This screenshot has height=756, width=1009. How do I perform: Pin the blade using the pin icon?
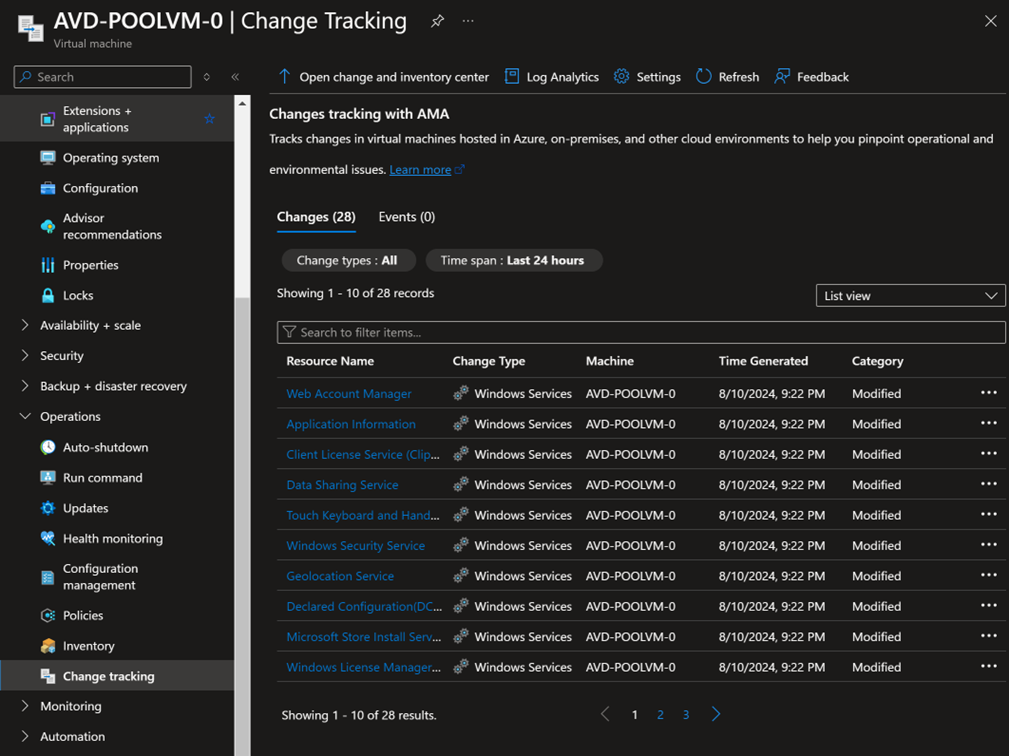pyautogui.click(x=438, y=21)
